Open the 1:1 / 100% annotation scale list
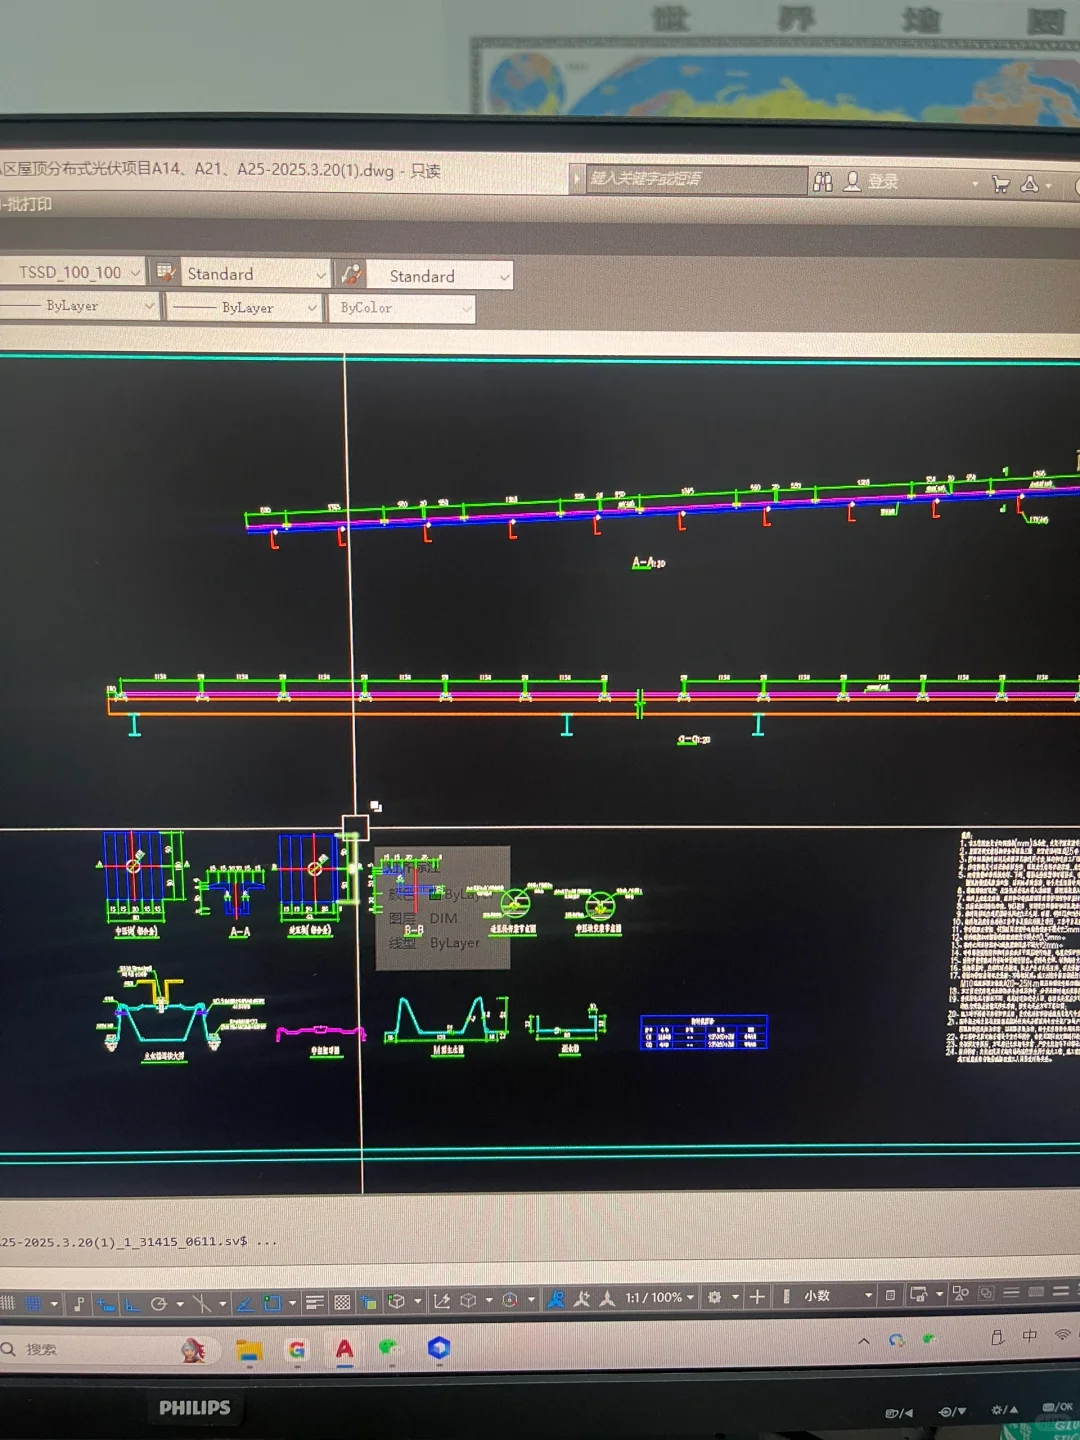Screen dimensions: 1080x1440 point(660,1297)
